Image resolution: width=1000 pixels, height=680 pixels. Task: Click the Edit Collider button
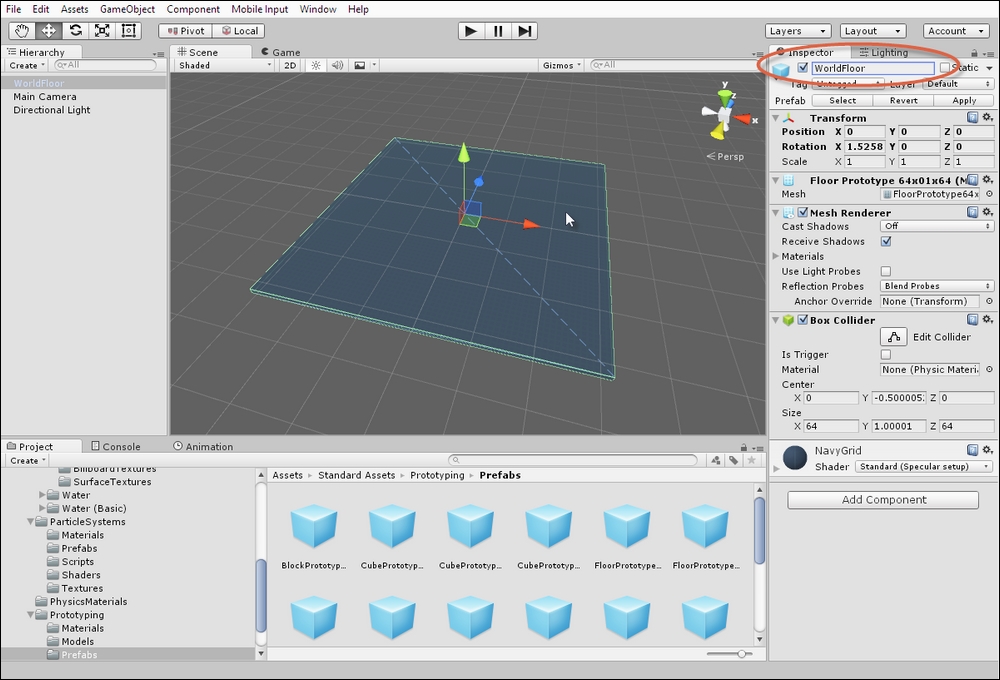pos(893,337)
